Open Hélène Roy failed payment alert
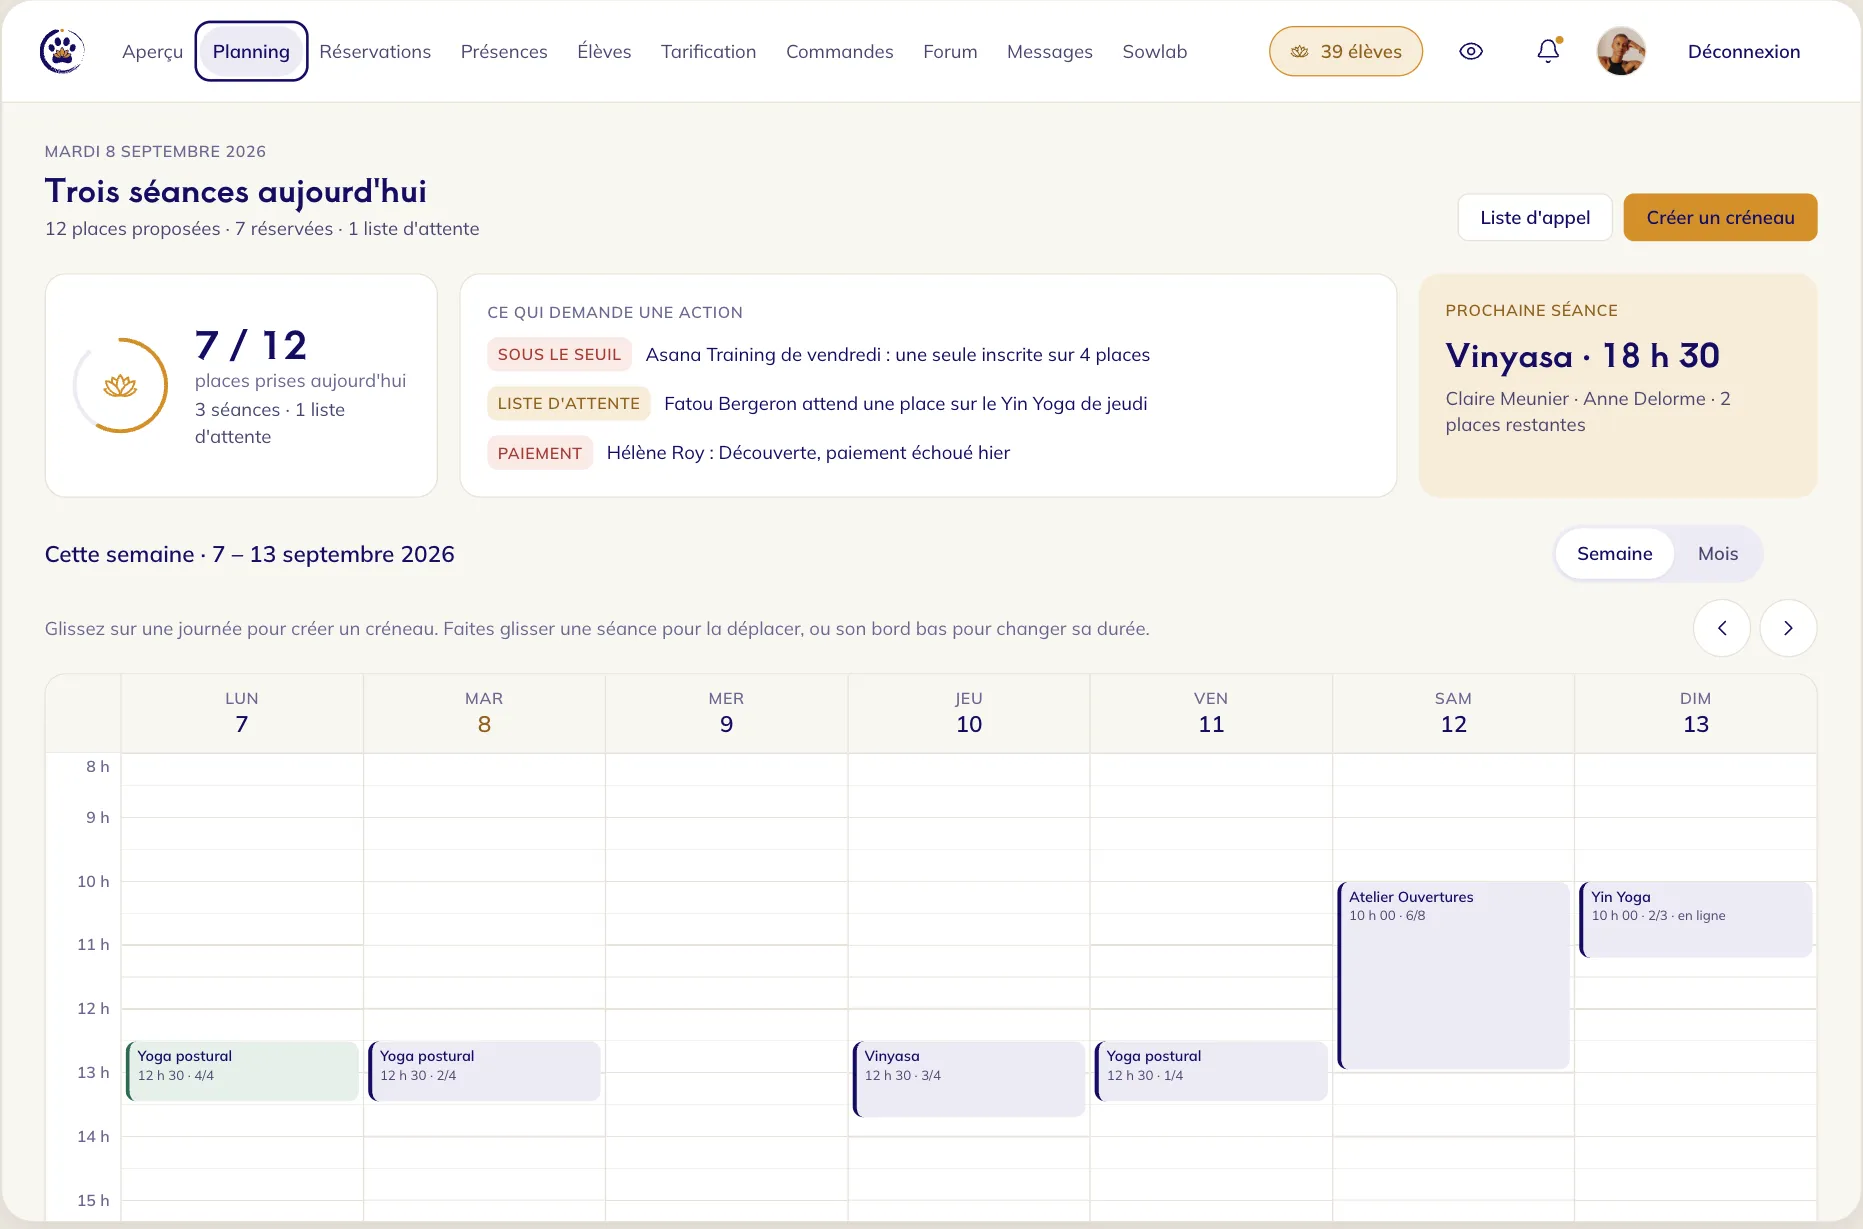 [x=808, y=452]
